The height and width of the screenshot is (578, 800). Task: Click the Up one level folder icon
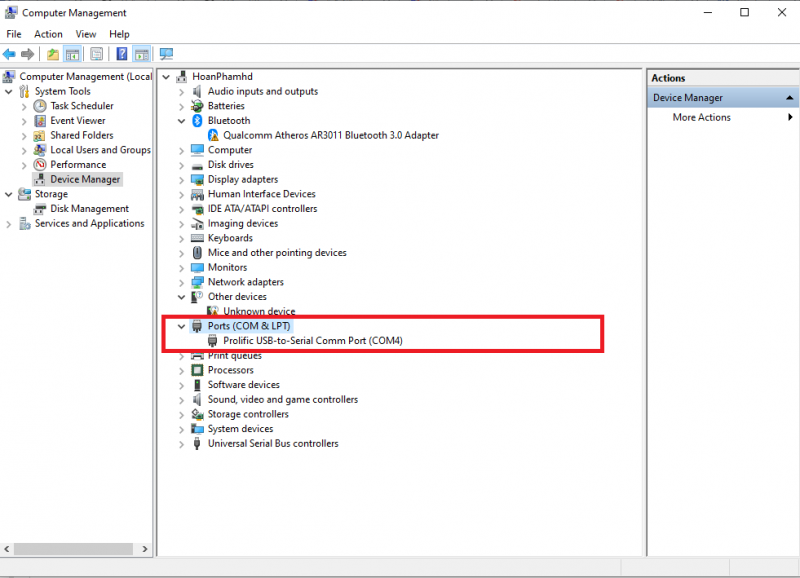pos(53,54)
